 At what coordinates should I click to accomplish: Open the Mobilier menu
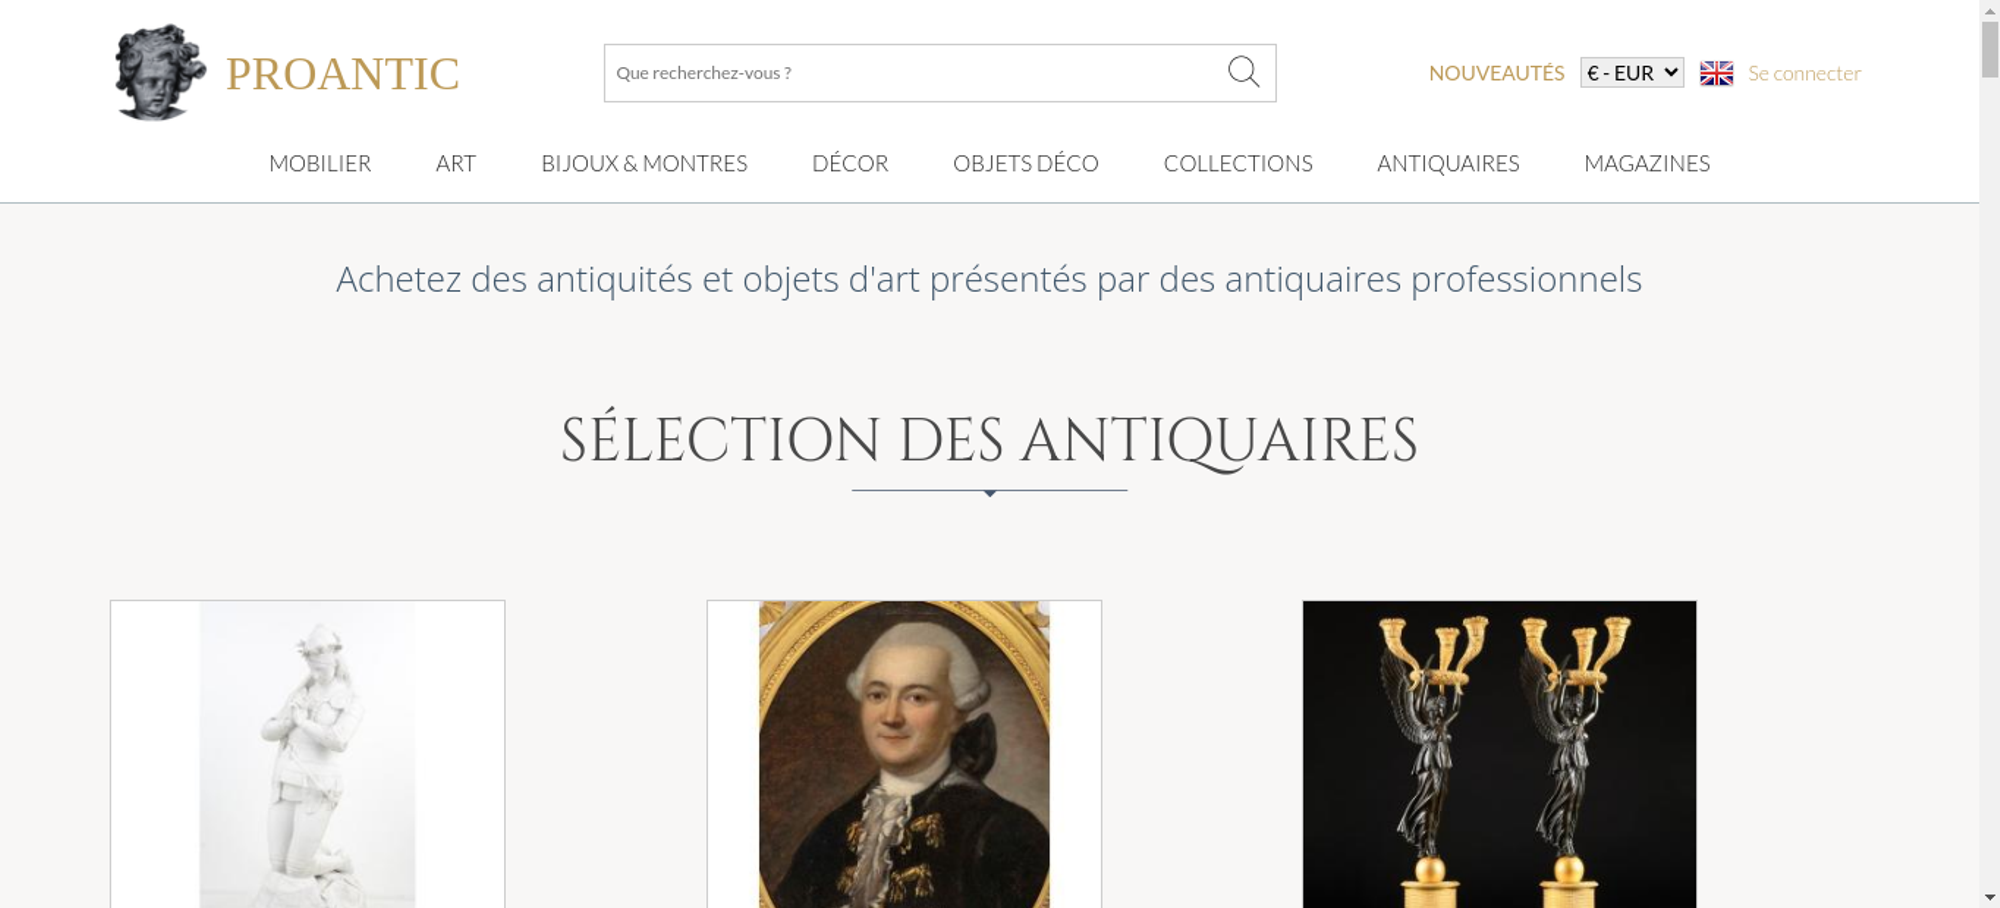(x=320, y=163)
